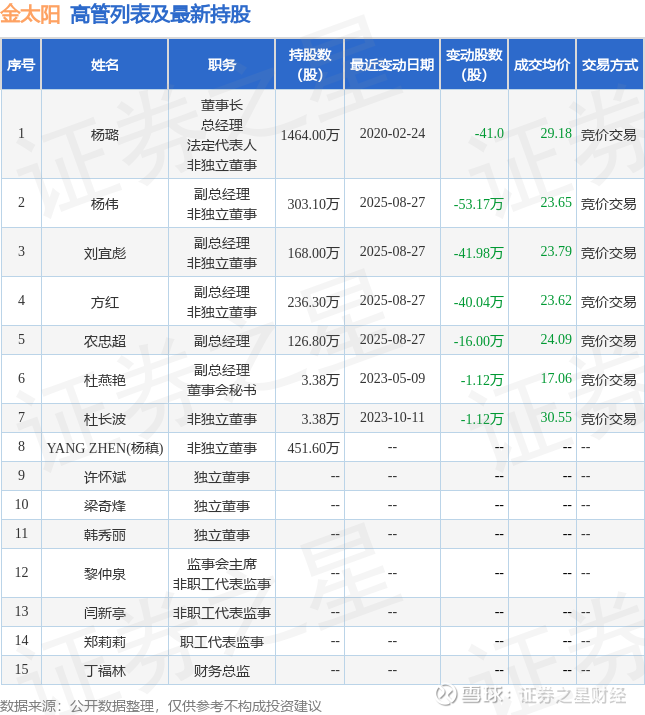Image resolution: width=645 pixels, height=715 pixels.
Task: Click the position 法定代表人
Action: [x=222, y=145]
